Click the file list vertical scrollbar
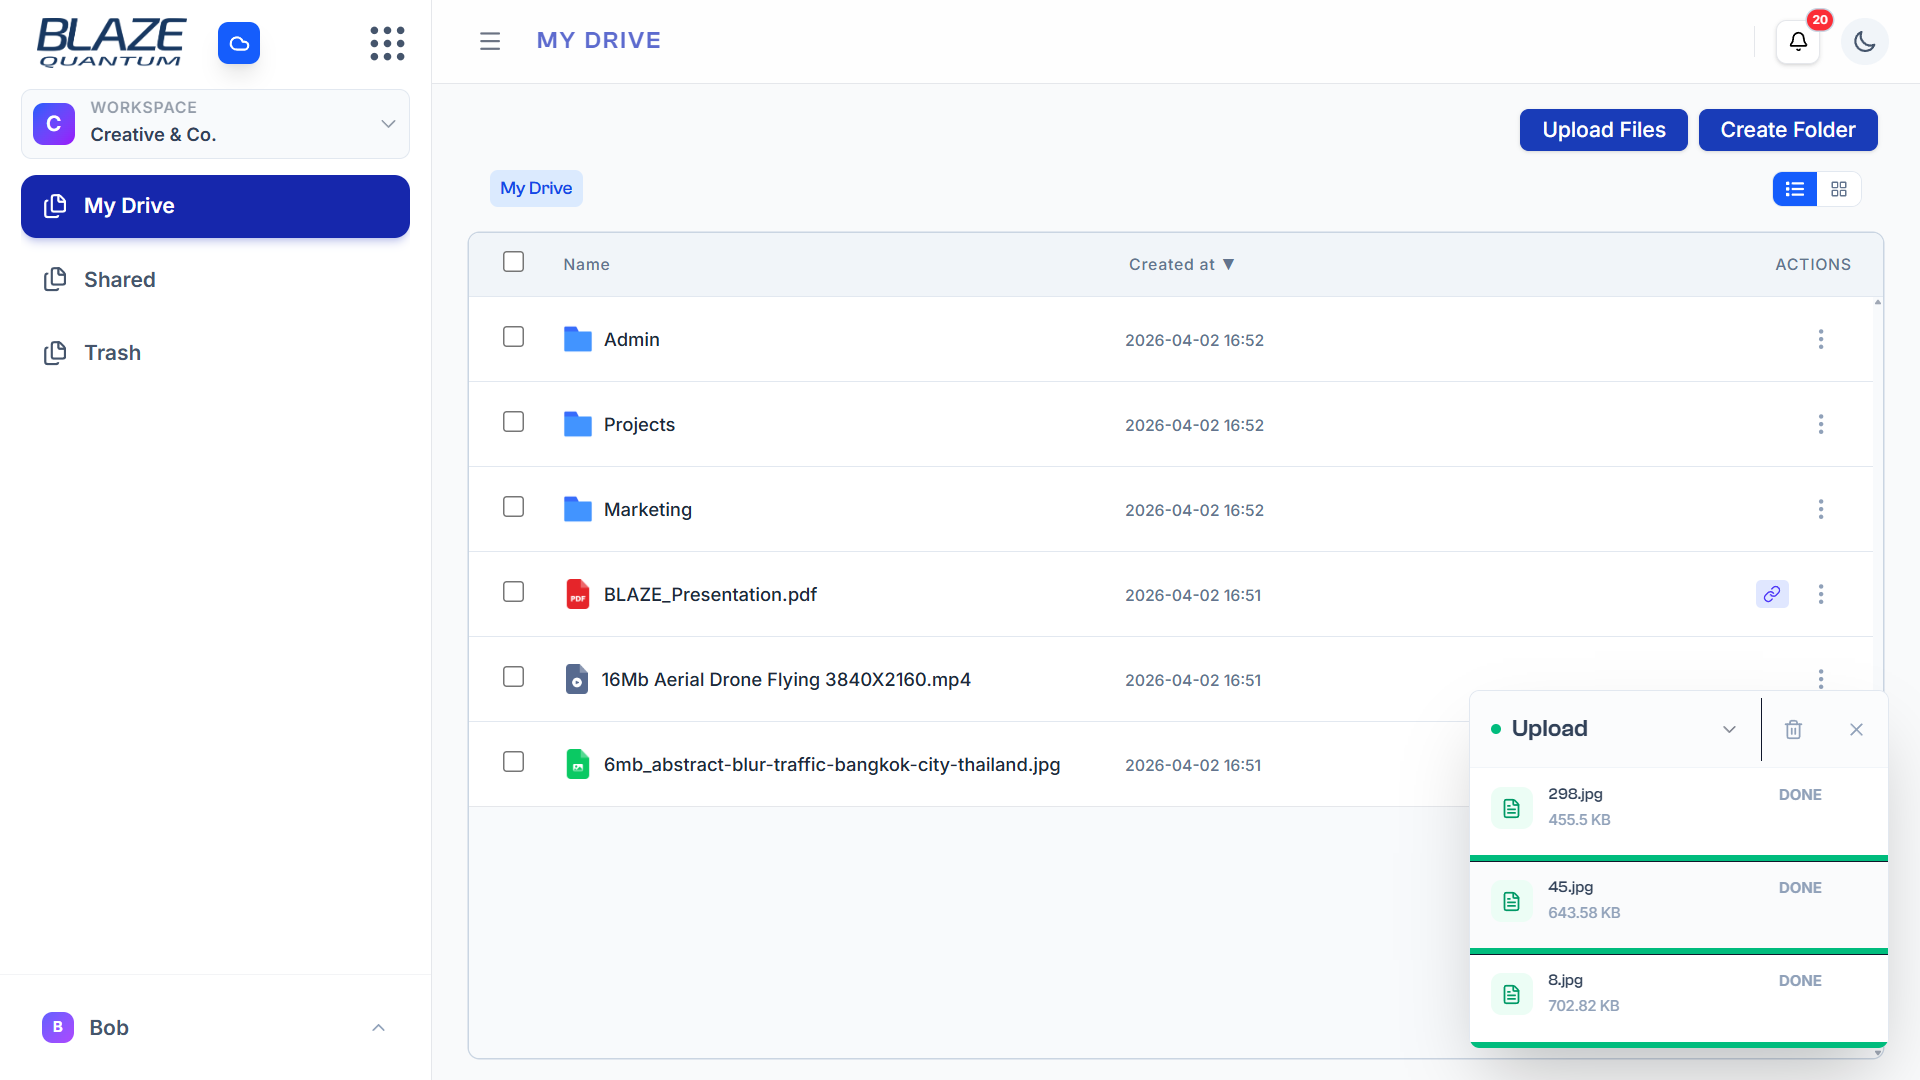The image size is (1920, 1080). [1878, 676]
